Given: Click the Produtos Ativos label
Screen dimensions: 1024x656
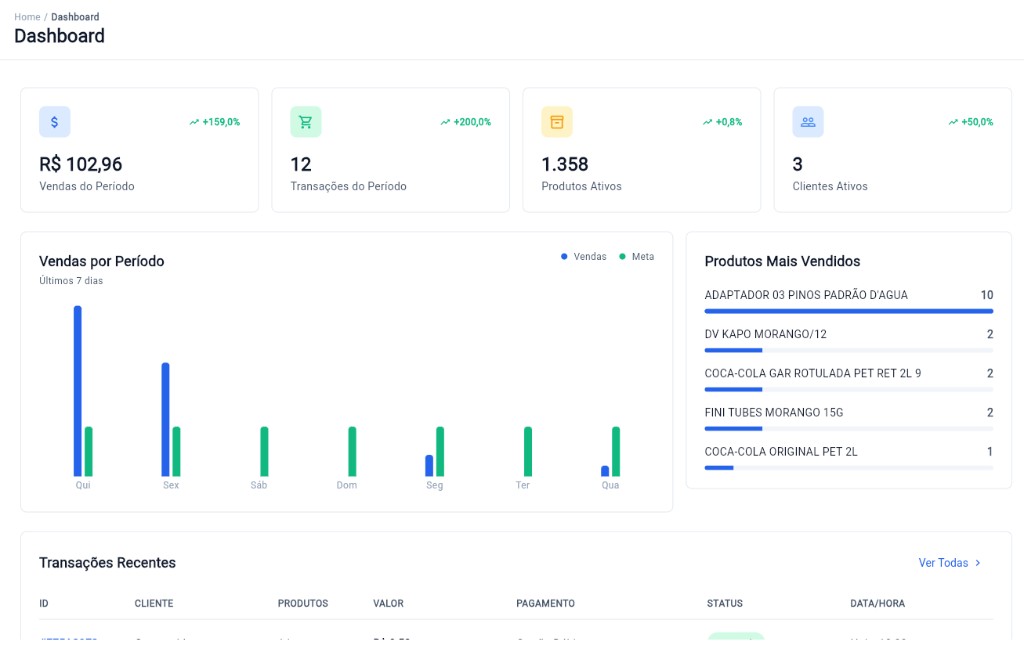Looking at the screenshot, I should click(581, 186).
